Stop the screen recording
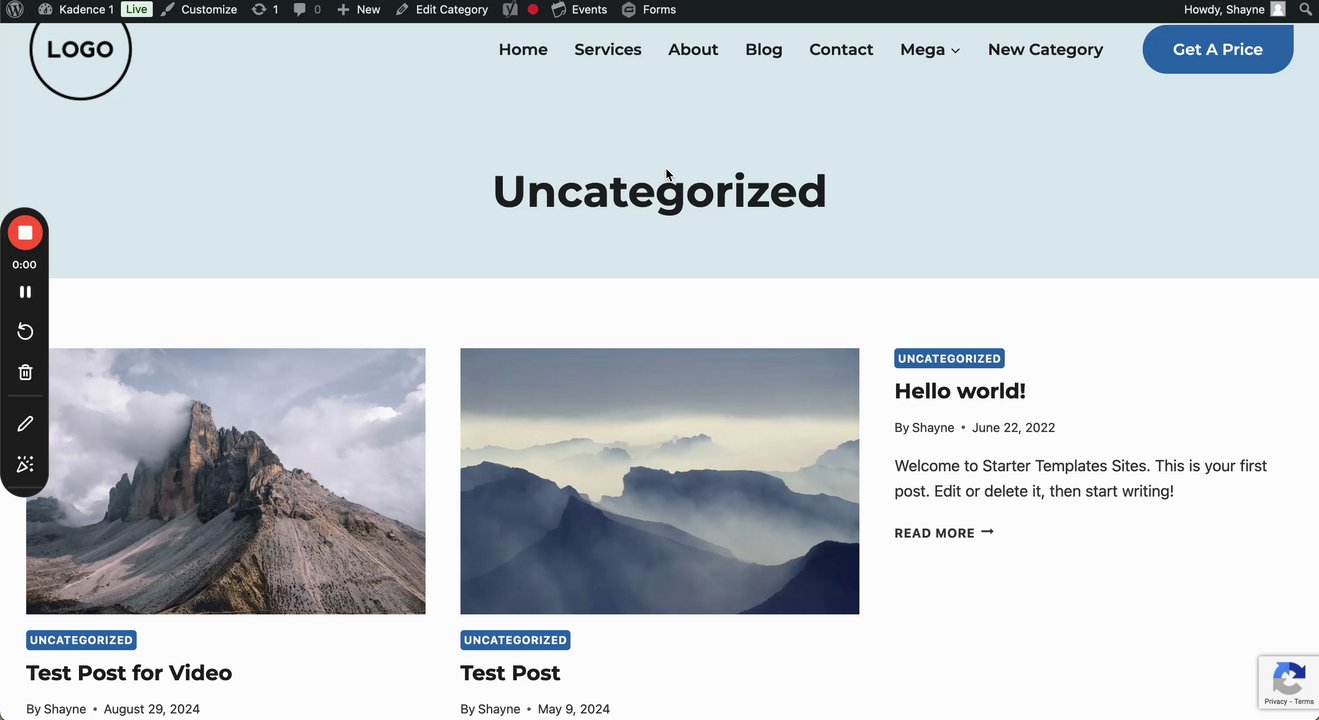The height and width of the screenshot is (720, 1319). 25,233
